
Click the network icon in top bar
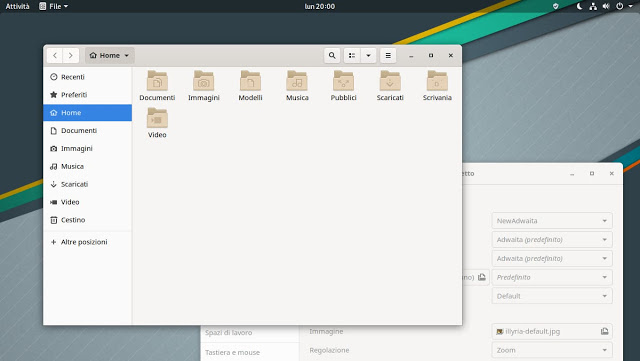coord(593,6)
